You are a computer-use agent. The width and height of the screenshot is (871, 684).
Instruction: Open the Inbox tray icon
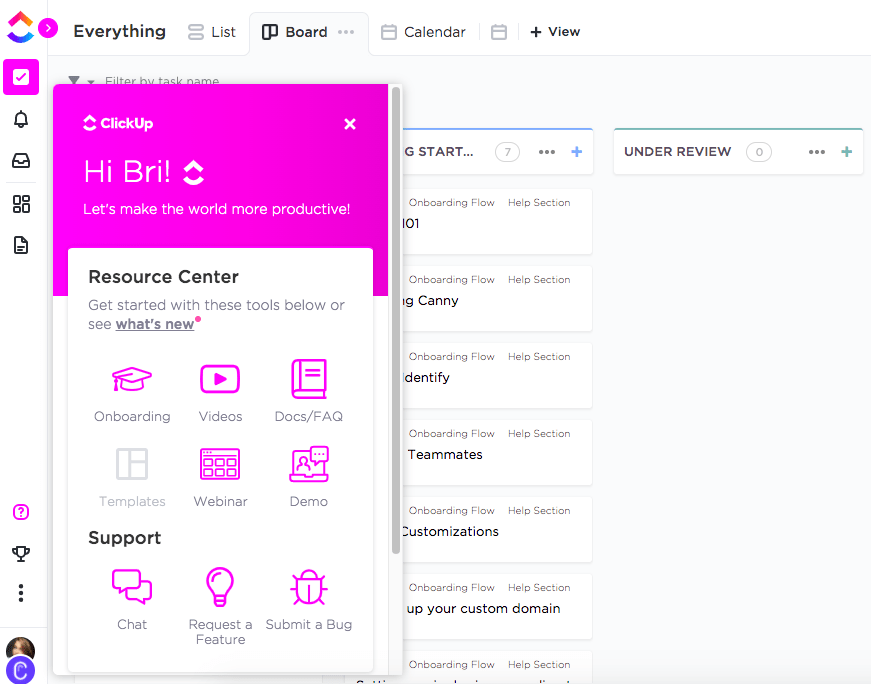[21, 161]
